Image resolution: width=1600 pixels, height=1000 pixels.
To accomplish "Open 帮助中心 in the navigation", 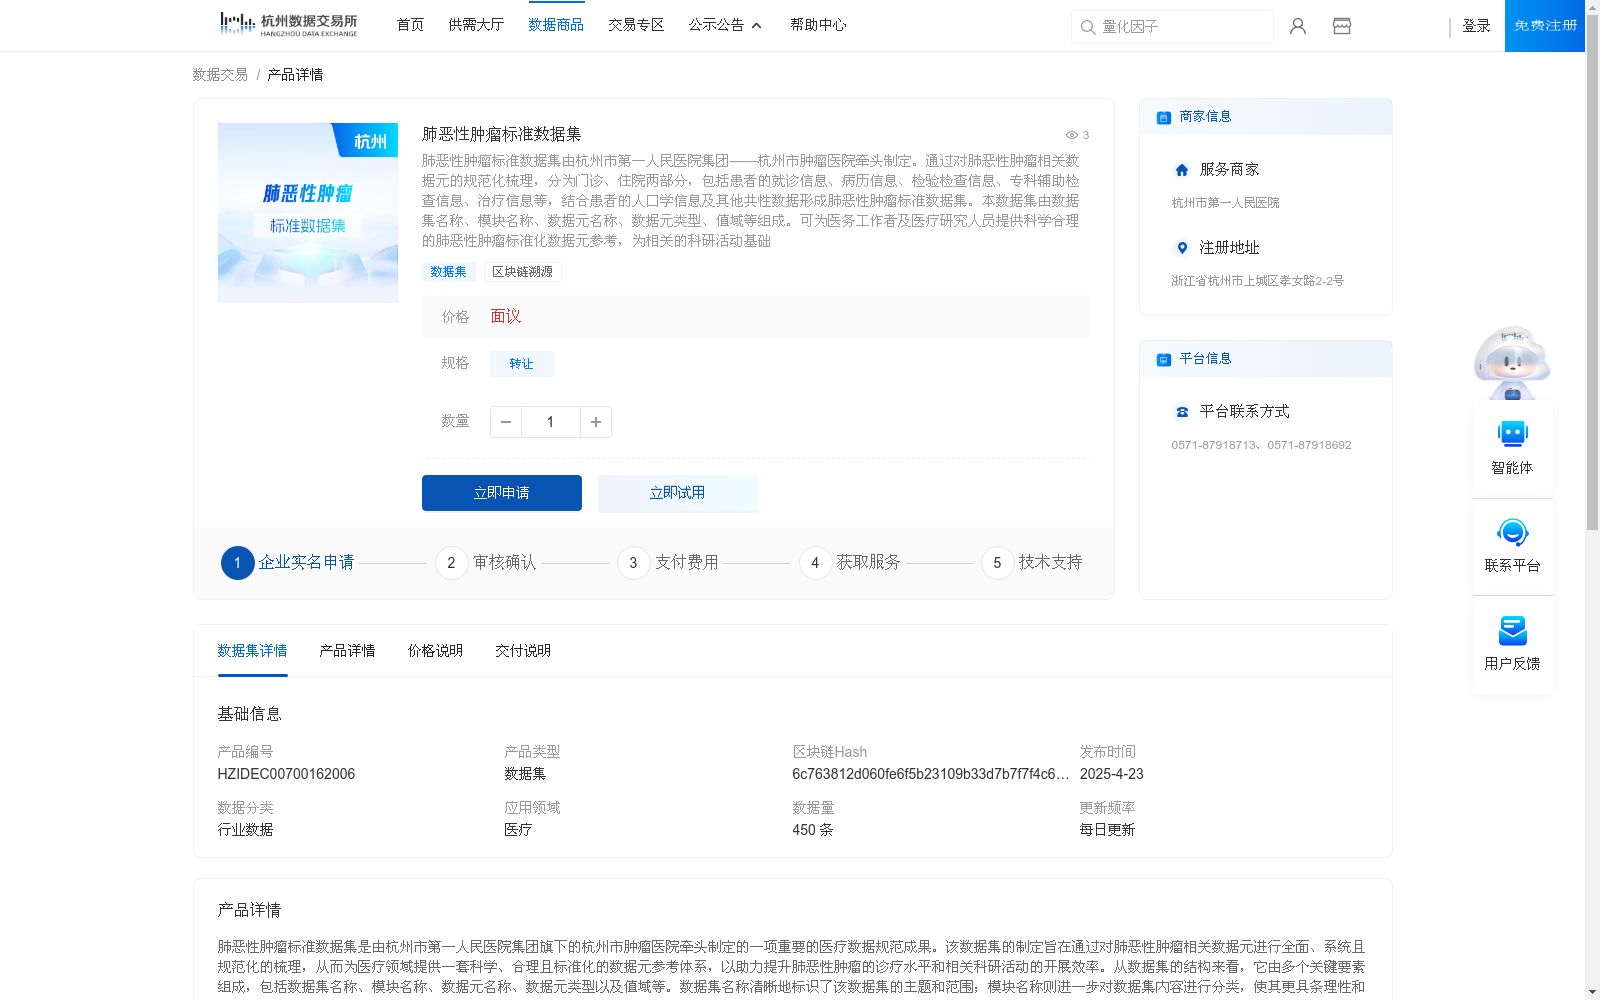I will 818,25.
